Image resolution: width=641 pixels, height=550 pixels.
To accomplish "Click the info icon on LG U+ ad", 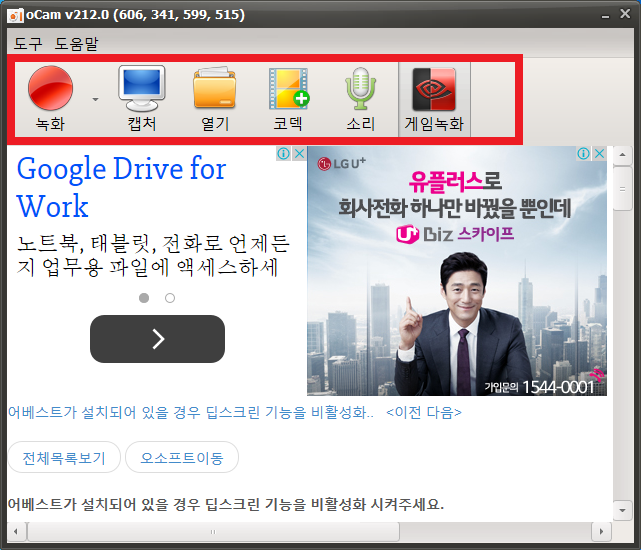I will [x=583, y=154].
